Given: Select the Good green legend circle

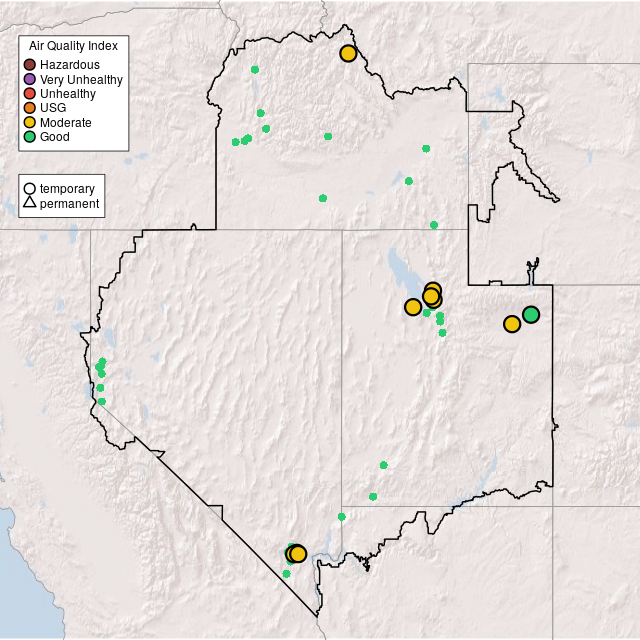Looking at the screenshot, I should (30, 136).
